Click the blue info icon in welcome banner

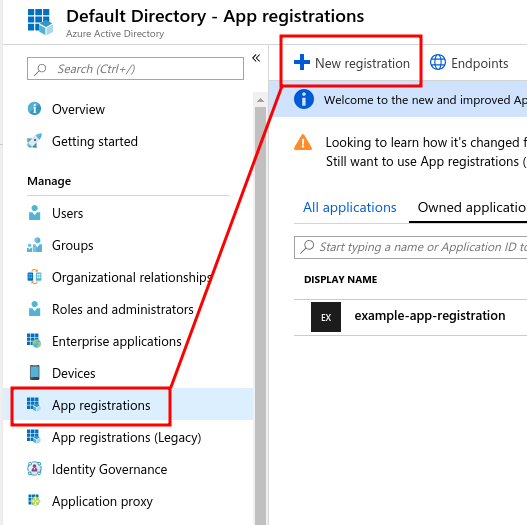tap(304, 99)
